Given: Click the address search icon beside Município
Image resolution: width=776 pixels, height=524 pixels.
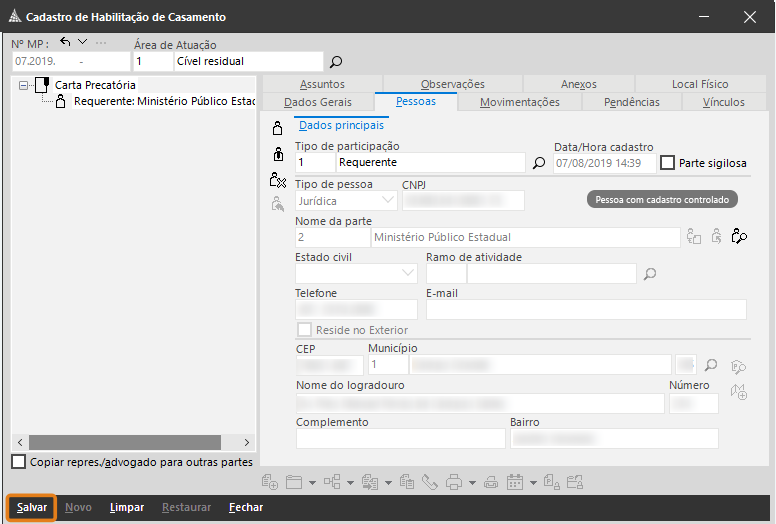Looking at the screenshot, I should click(x=738, y=367).
